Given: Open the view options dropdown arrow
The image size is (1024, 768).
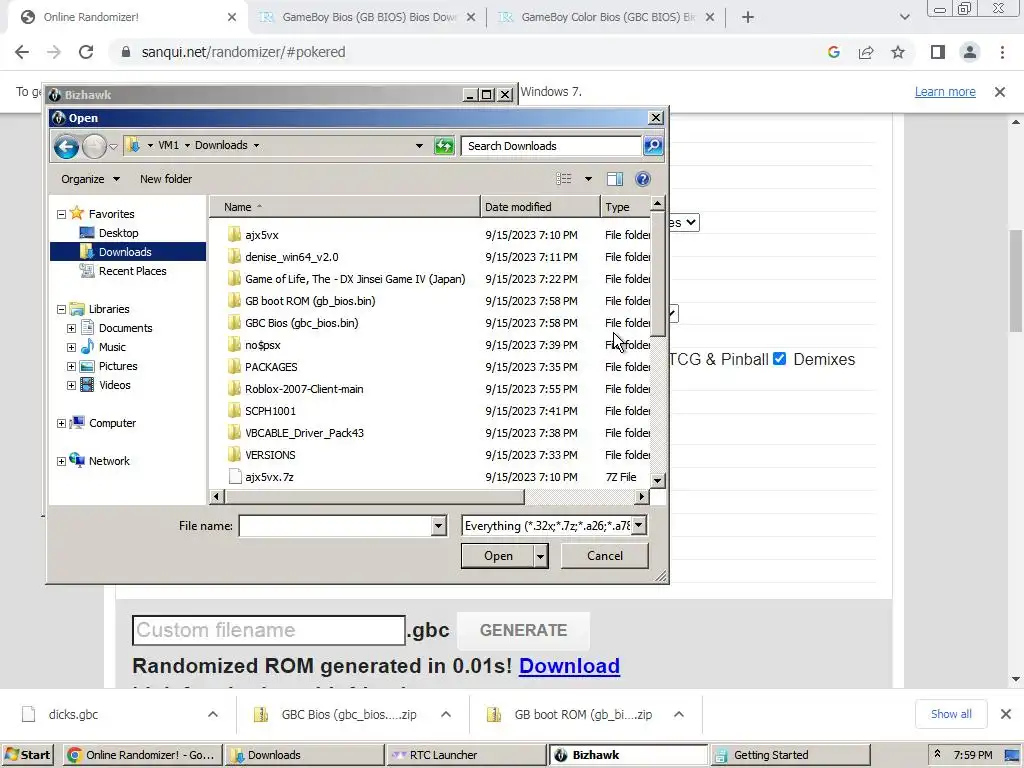Looking at the screenshot, I should point(588,179).
